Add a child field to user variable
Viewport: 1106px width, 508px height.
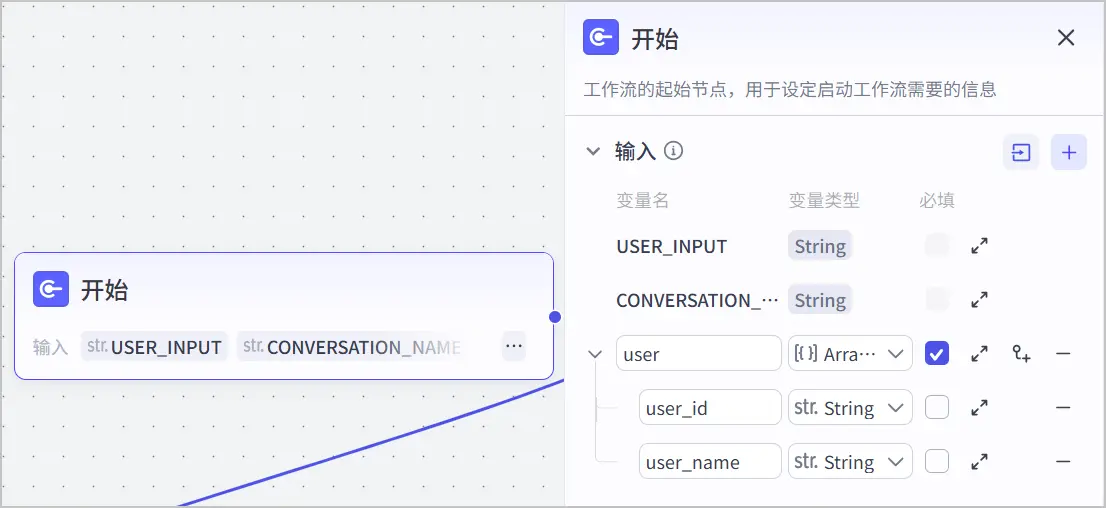[x=1021, y=353]
